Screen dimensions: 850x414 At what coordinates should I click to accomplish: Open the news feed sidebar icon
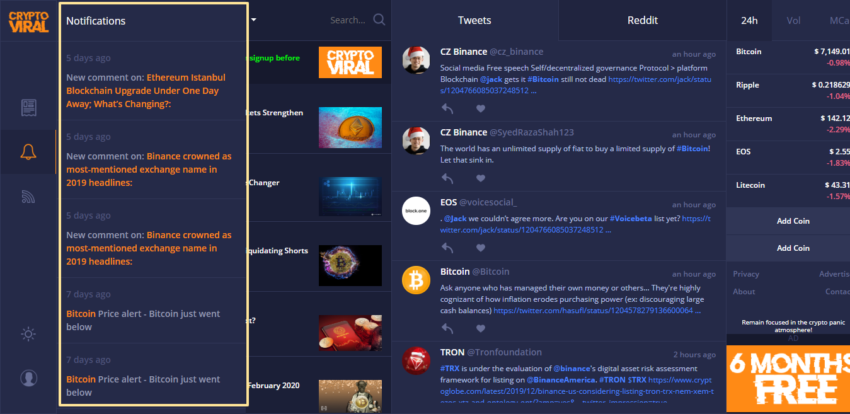point(28,108)
